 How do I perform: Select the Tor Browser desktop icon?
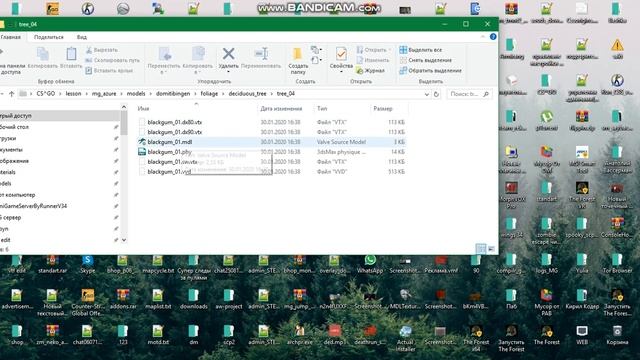pyautogui.click(x=617, y=264)
